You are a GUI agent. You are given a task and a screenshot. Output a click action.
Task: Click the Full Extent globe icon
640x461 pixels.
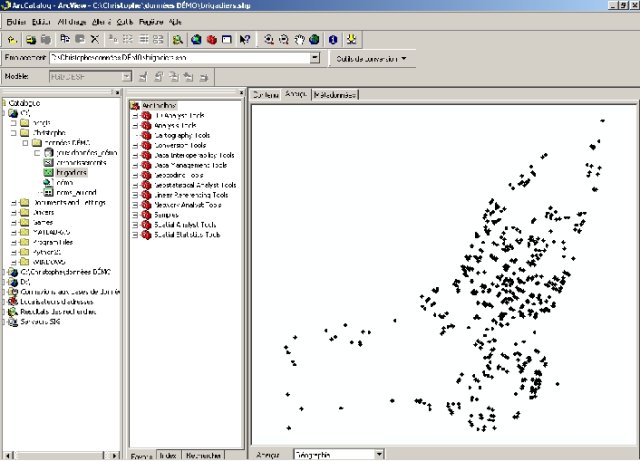(x=315, y=39)
